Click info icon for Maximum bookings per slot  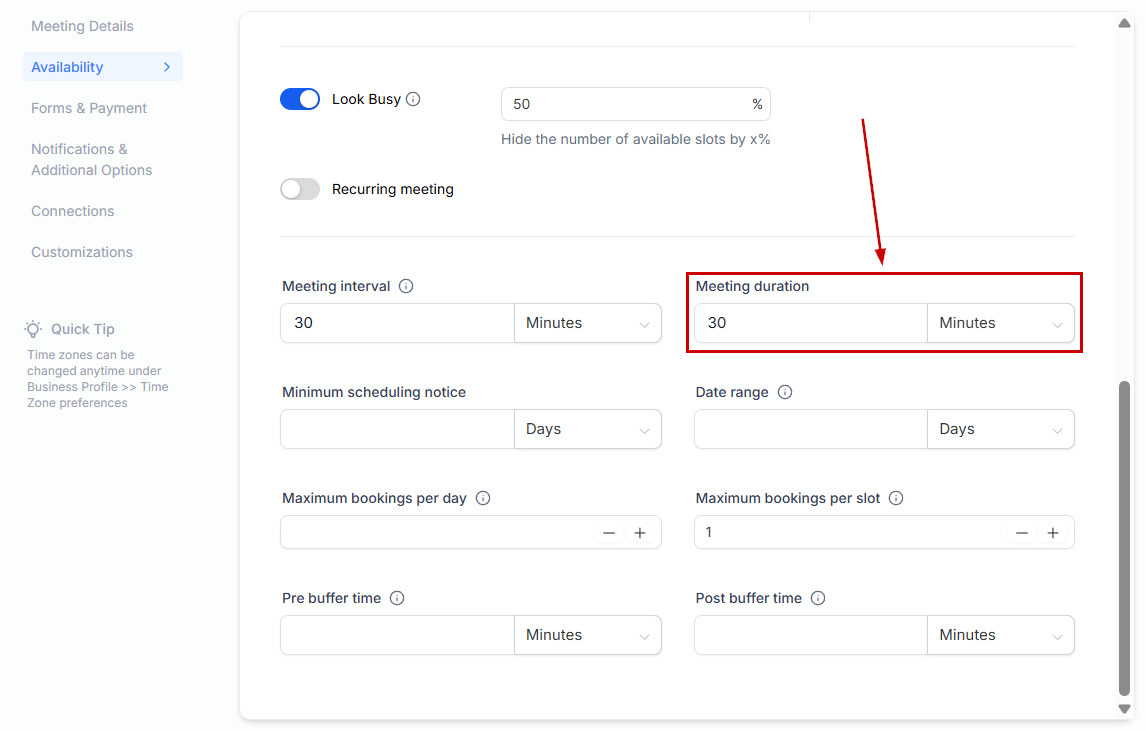(x=896, y=498)
